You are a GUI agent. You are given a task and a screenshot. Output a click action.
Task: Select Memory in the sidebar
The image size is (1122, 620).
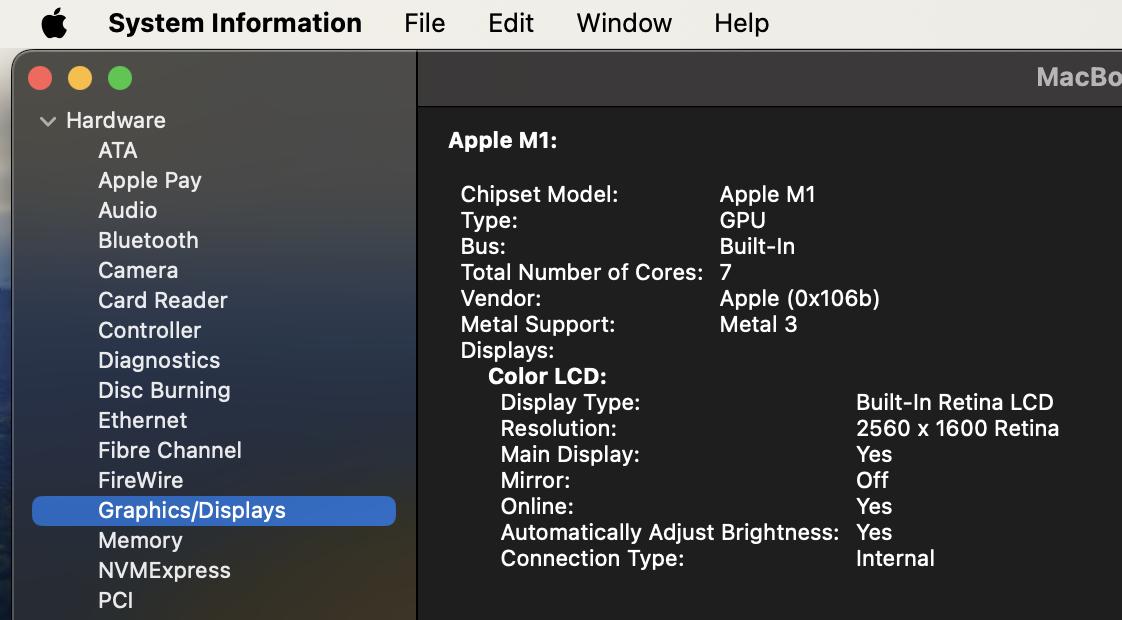point(140,541)
